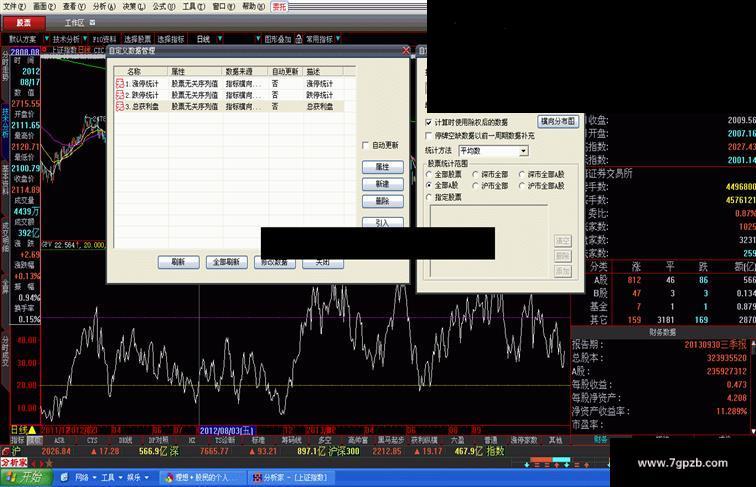
Task: Open the 公式 menu
Action: 163,6
